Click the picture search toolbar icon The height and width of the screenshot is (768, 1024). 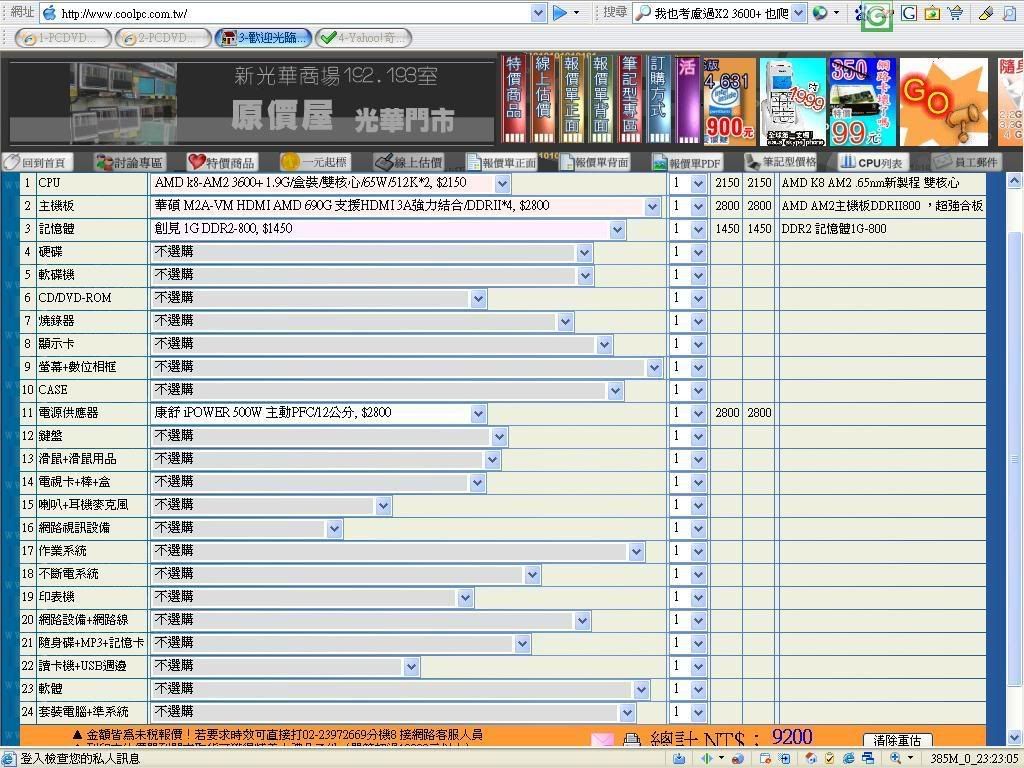click(932, 12)
